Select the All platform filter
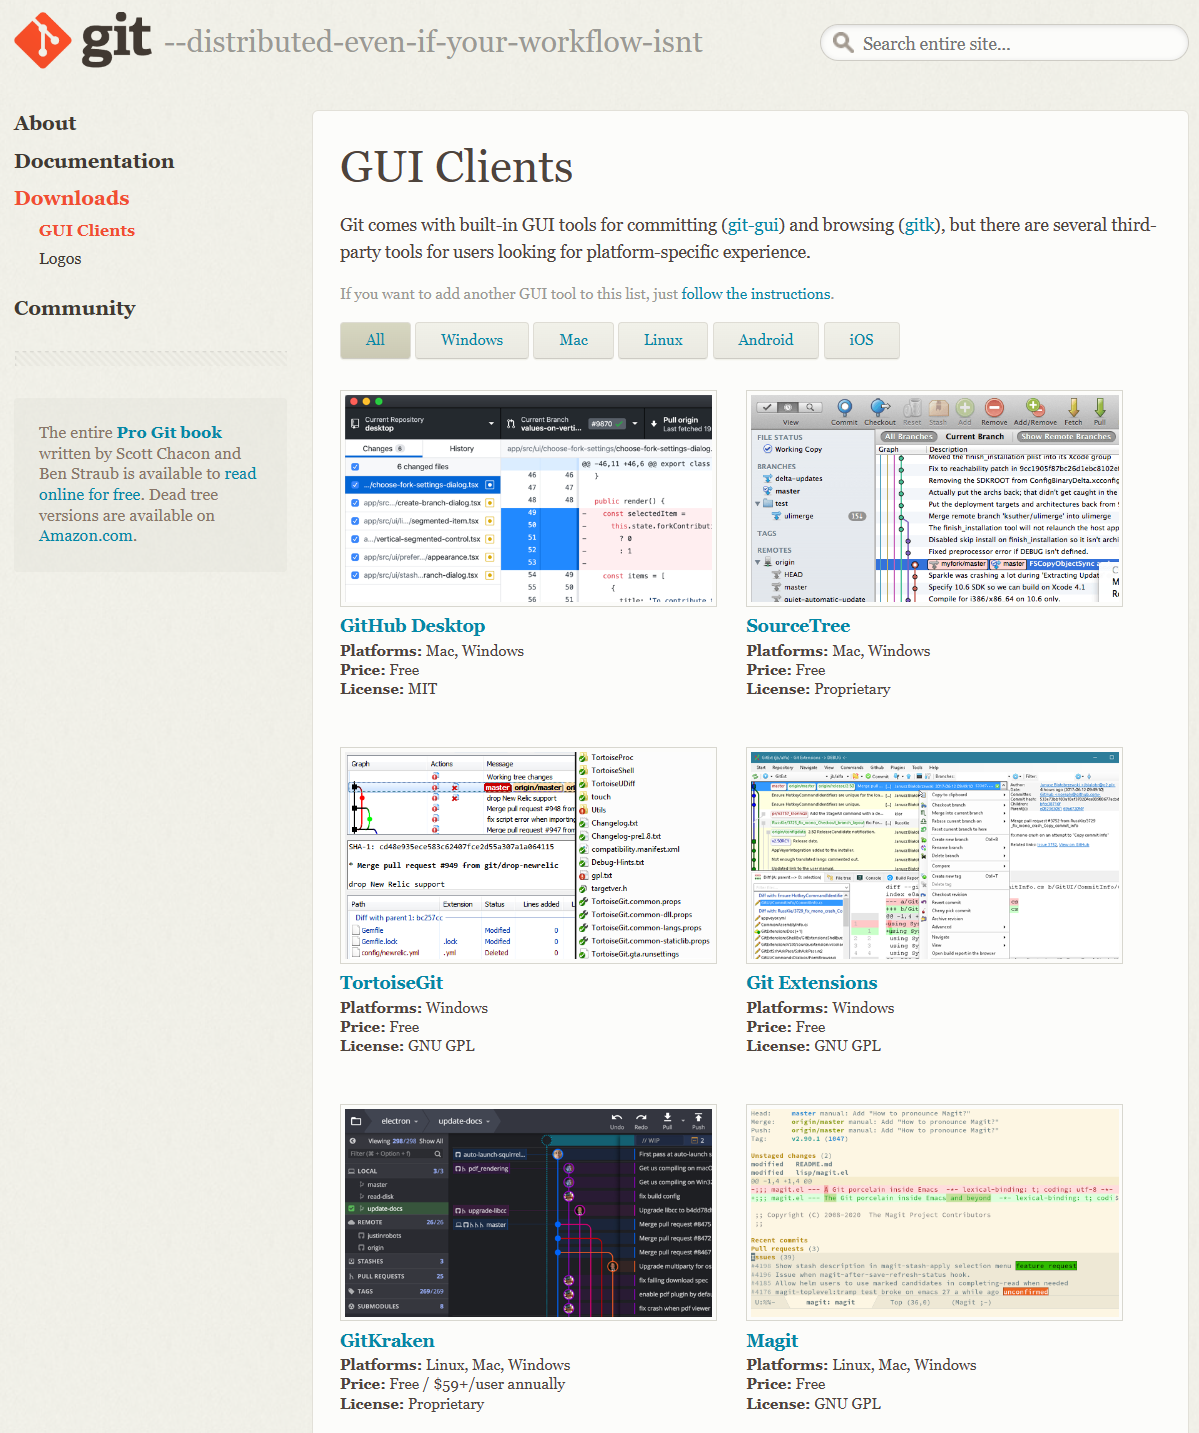The image size is (1199, 1433). (375, 340)
